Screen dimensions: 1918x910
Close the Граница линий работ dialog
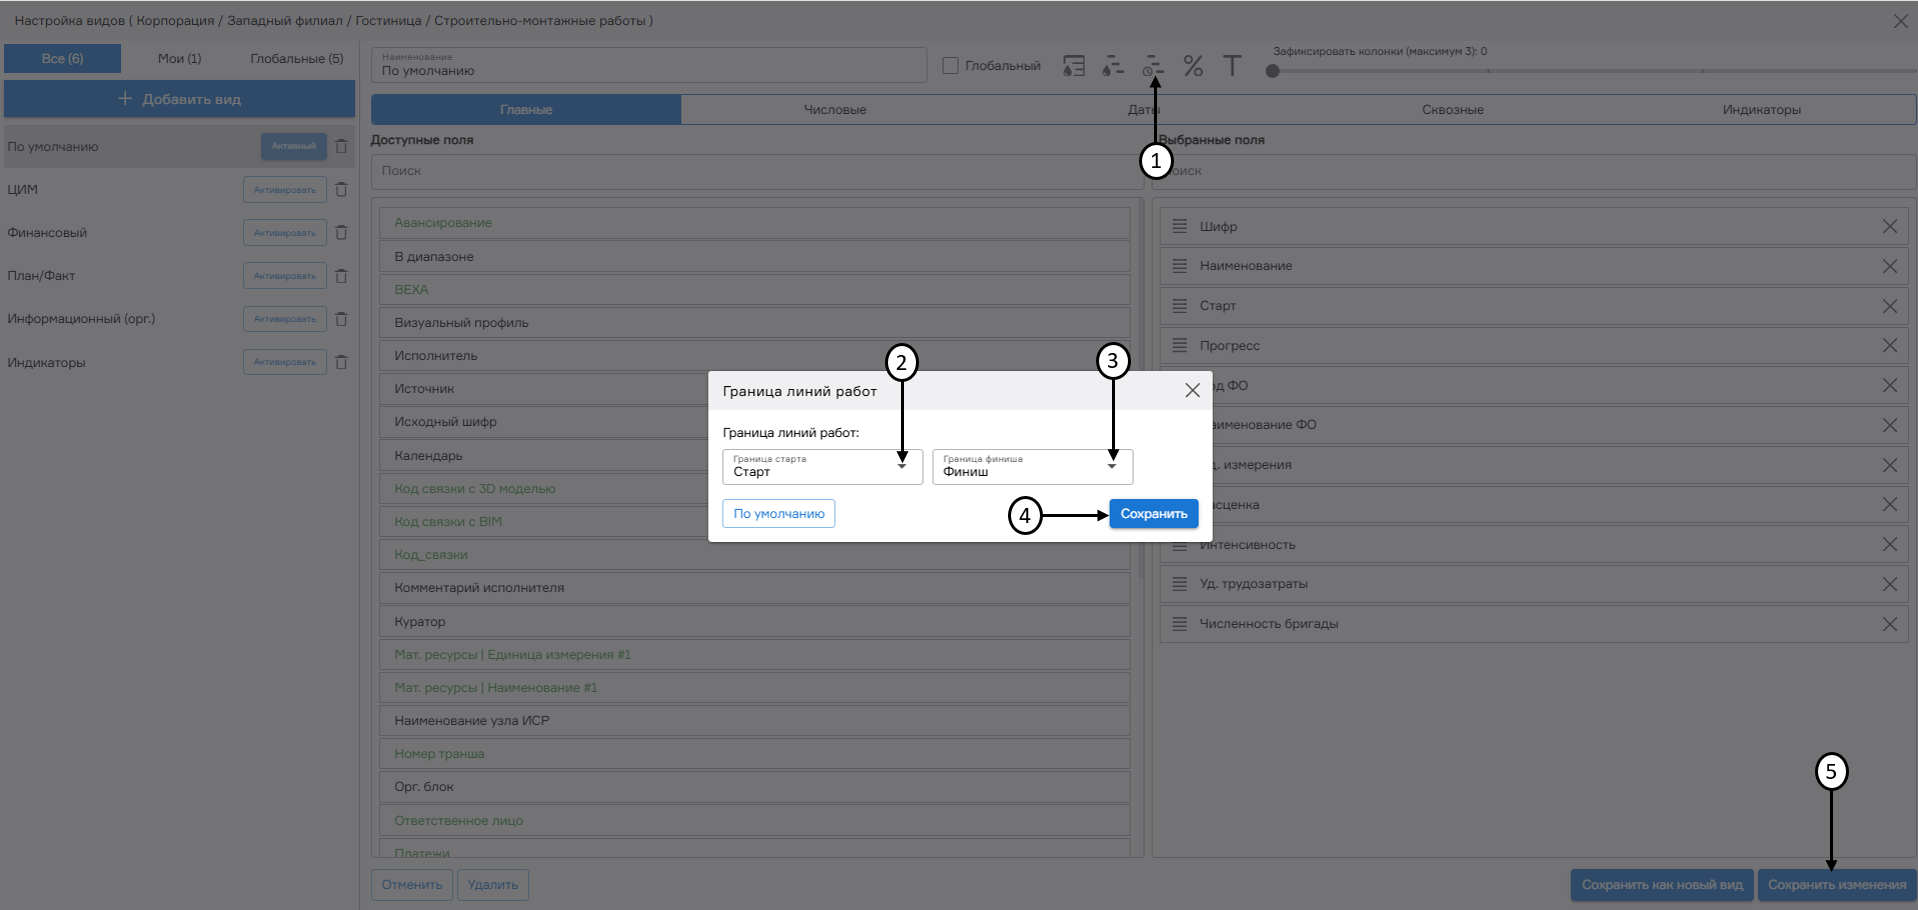click(x=1192, y=391)
